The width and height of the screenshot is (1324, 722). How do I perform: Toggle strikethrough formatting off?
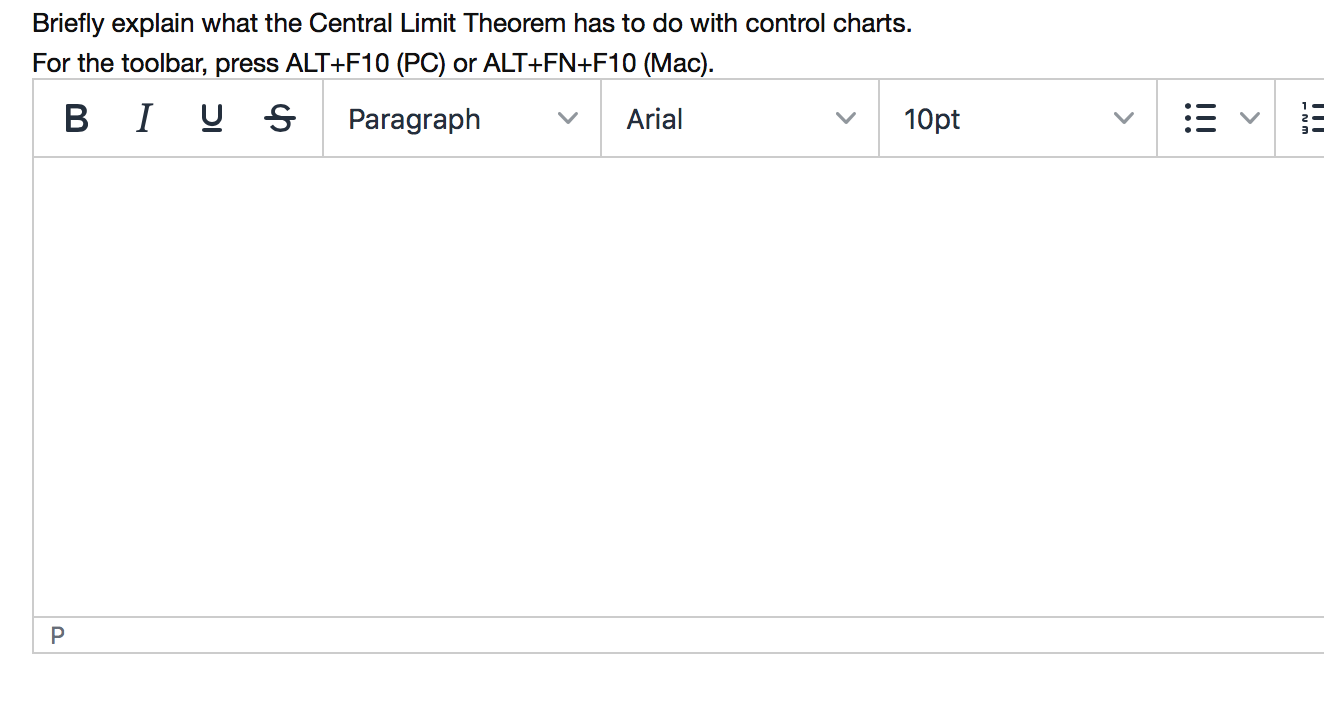279,118
